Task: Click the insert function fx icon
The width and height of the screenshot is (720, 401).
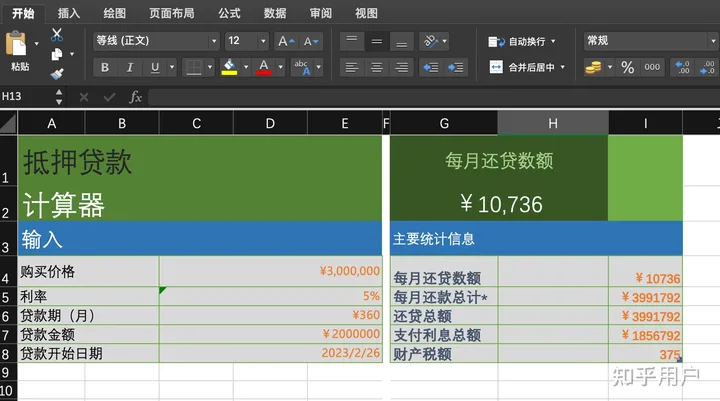Action: (x=135, y=97)
